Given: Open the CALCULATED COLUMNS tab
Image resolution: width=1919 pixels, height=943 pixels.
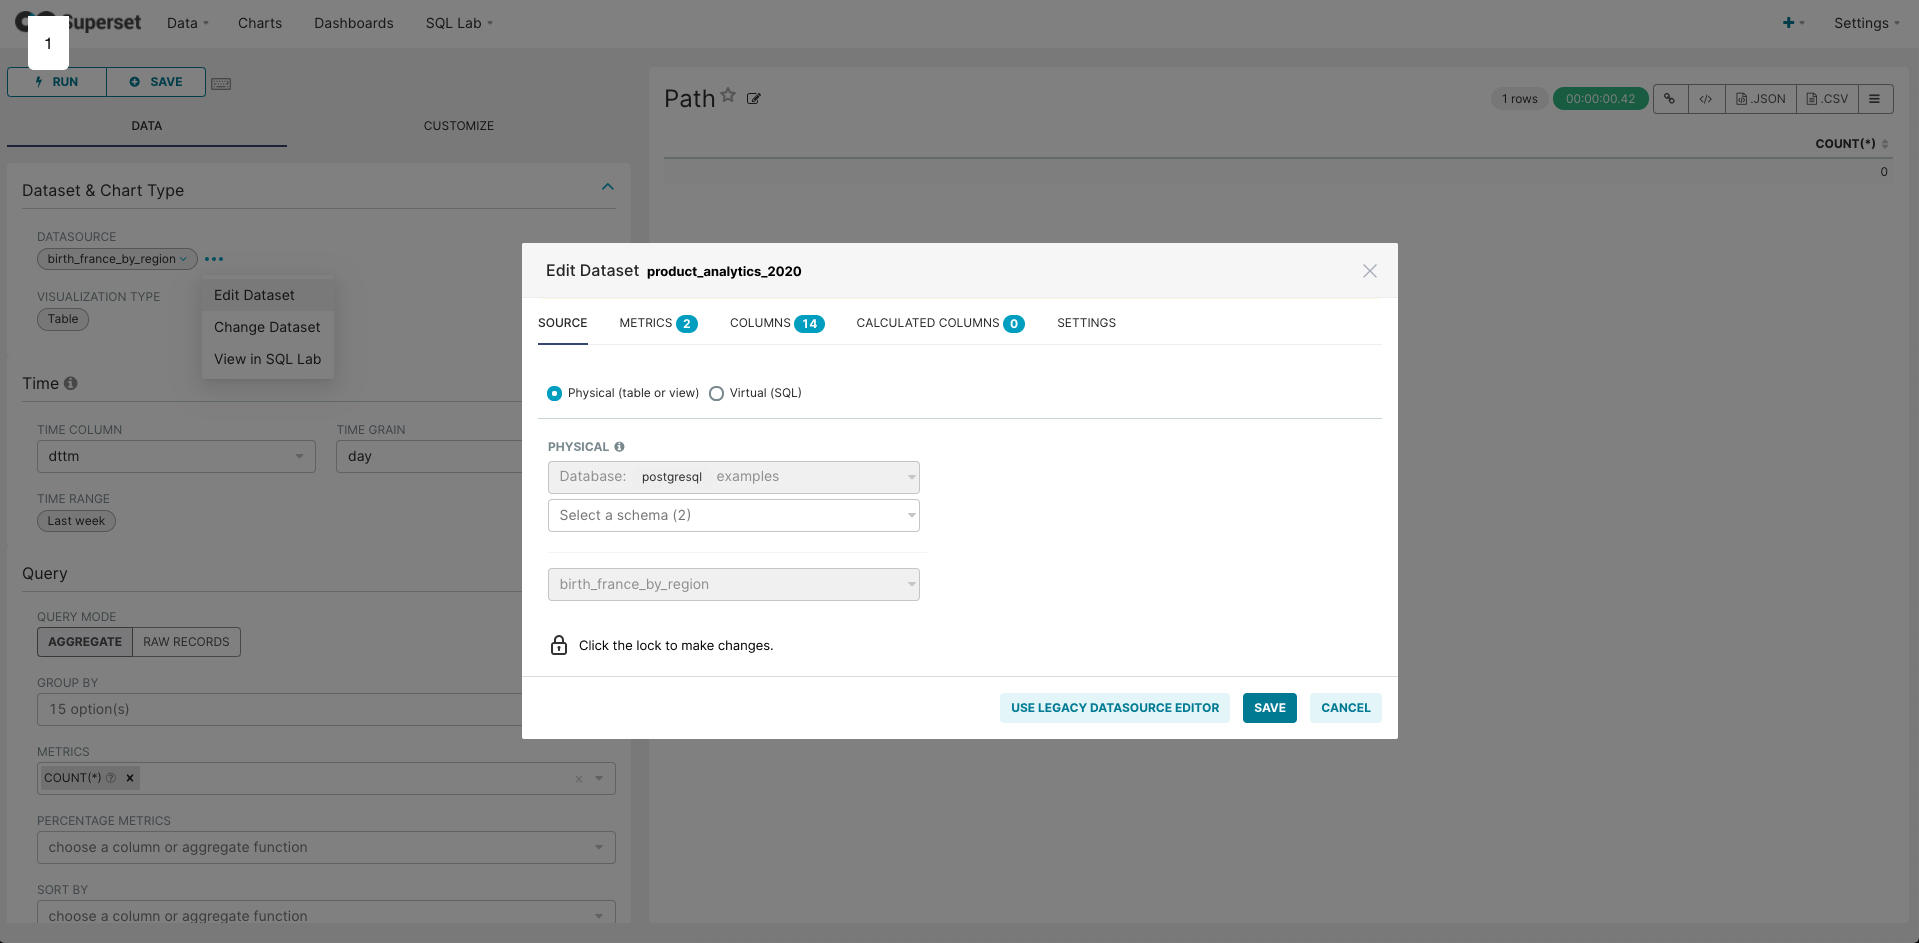Looking at the screenshot, I should [x=940, y=323].
